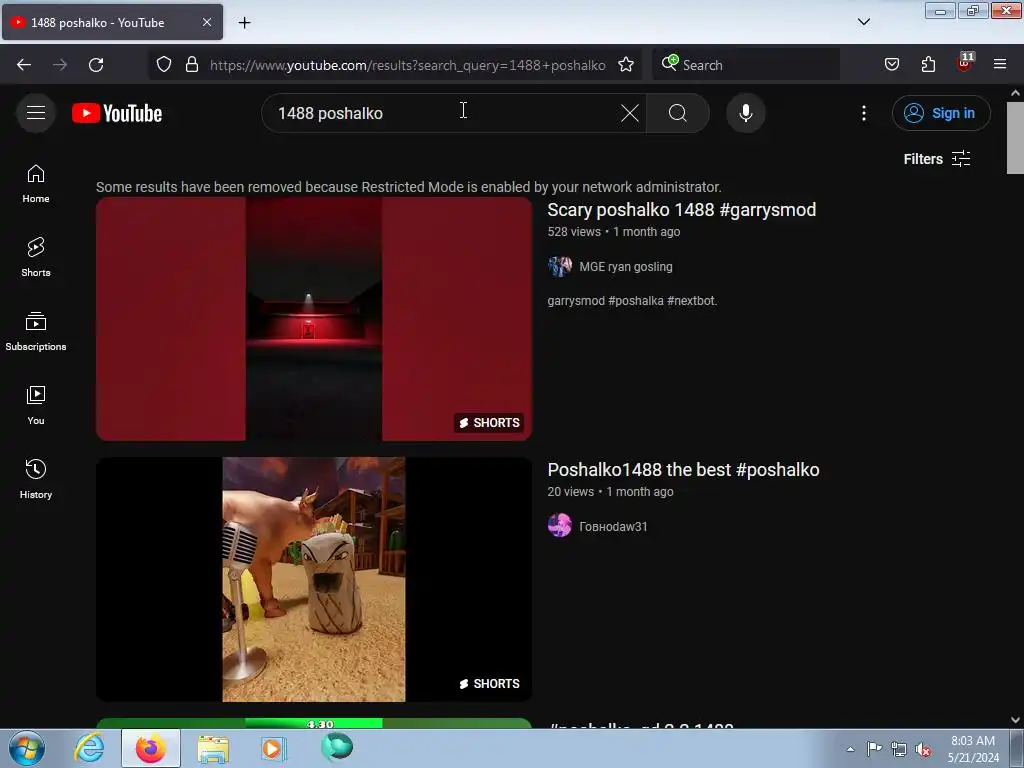
Task: Click the muted volume tray icon
Action: pyautogui.click(x=922, y=750)
